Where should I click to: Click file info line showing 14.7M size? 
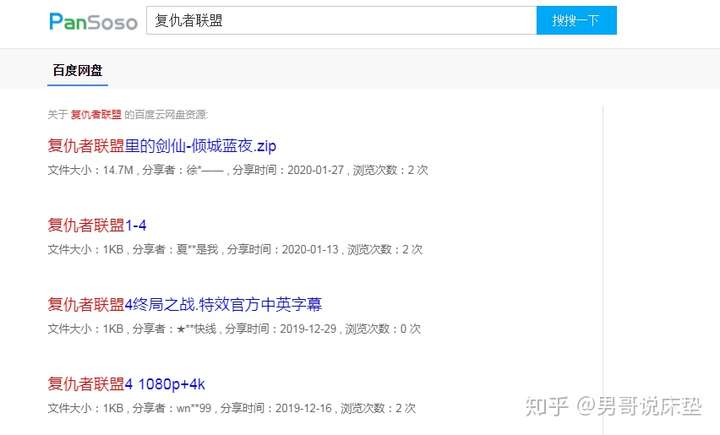pyautogui.click(x=238, y=170)
